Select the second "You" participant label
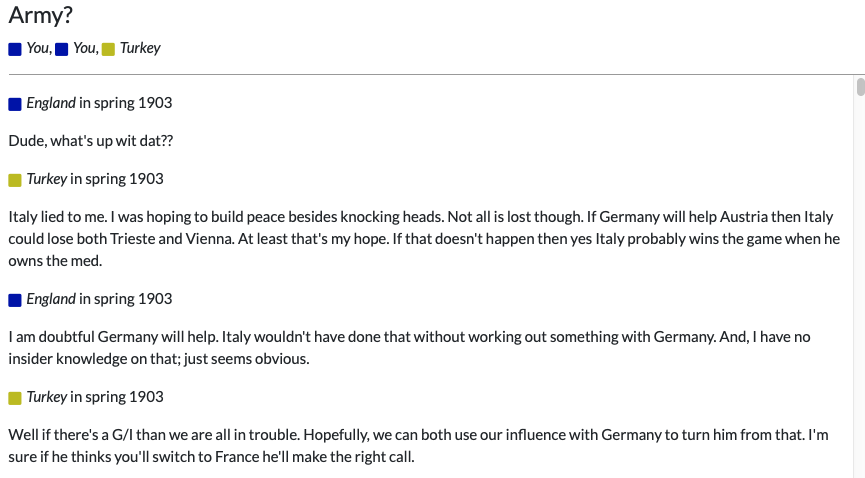 pyautogui.click(x=84, y=48)
